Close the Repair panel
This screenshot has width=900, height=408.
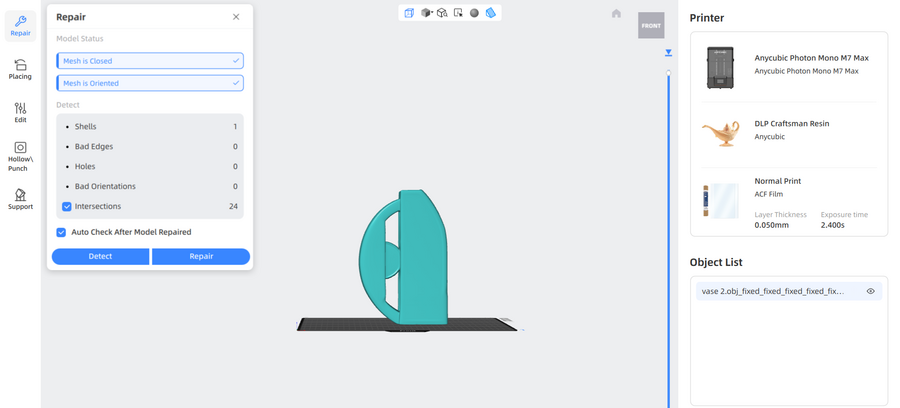(236, 17)
